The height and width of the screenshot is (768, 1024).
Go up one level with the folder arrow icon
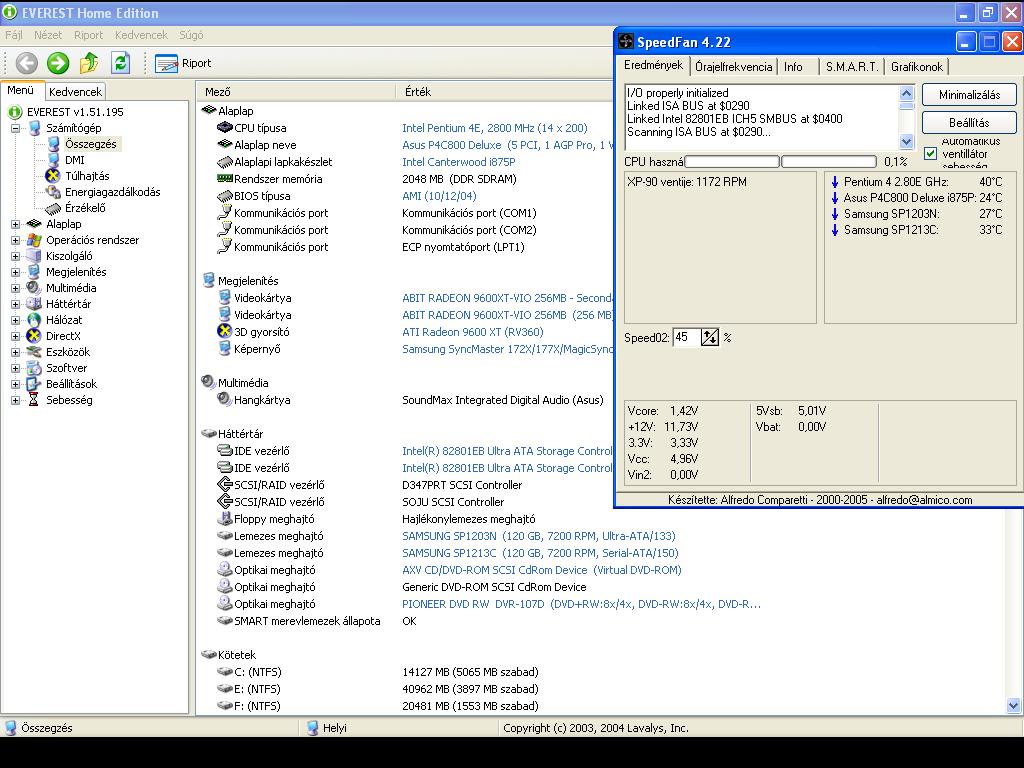(89, 63)
